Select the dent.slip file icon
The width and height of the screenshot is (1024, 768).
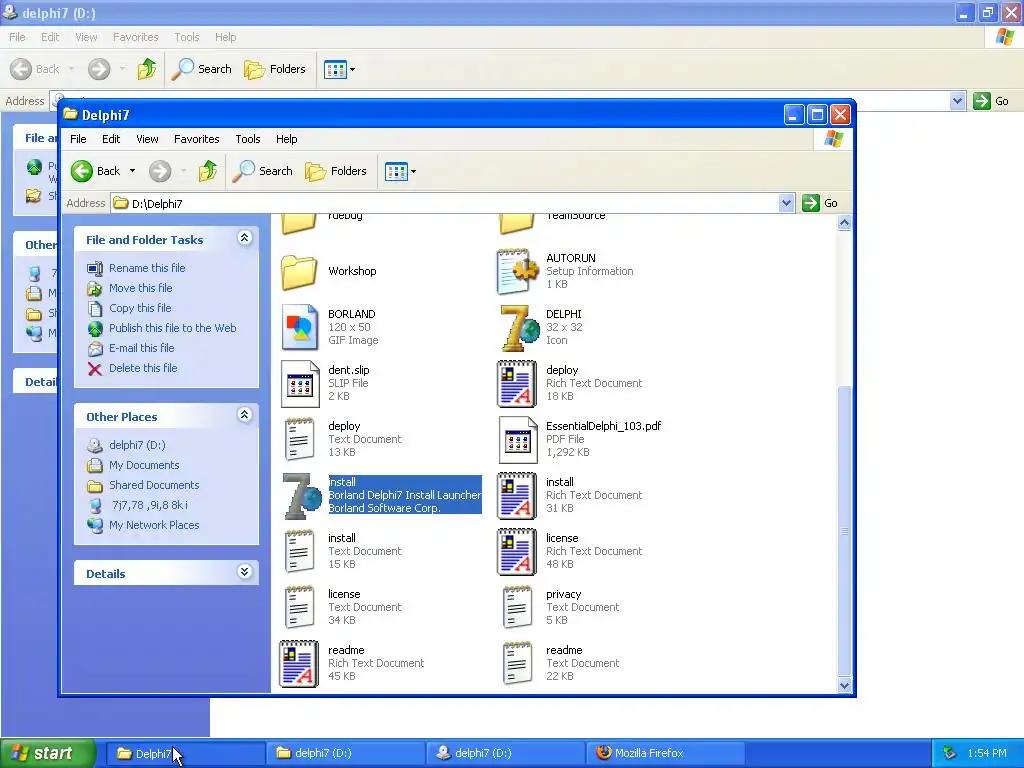tap(300, 383)
